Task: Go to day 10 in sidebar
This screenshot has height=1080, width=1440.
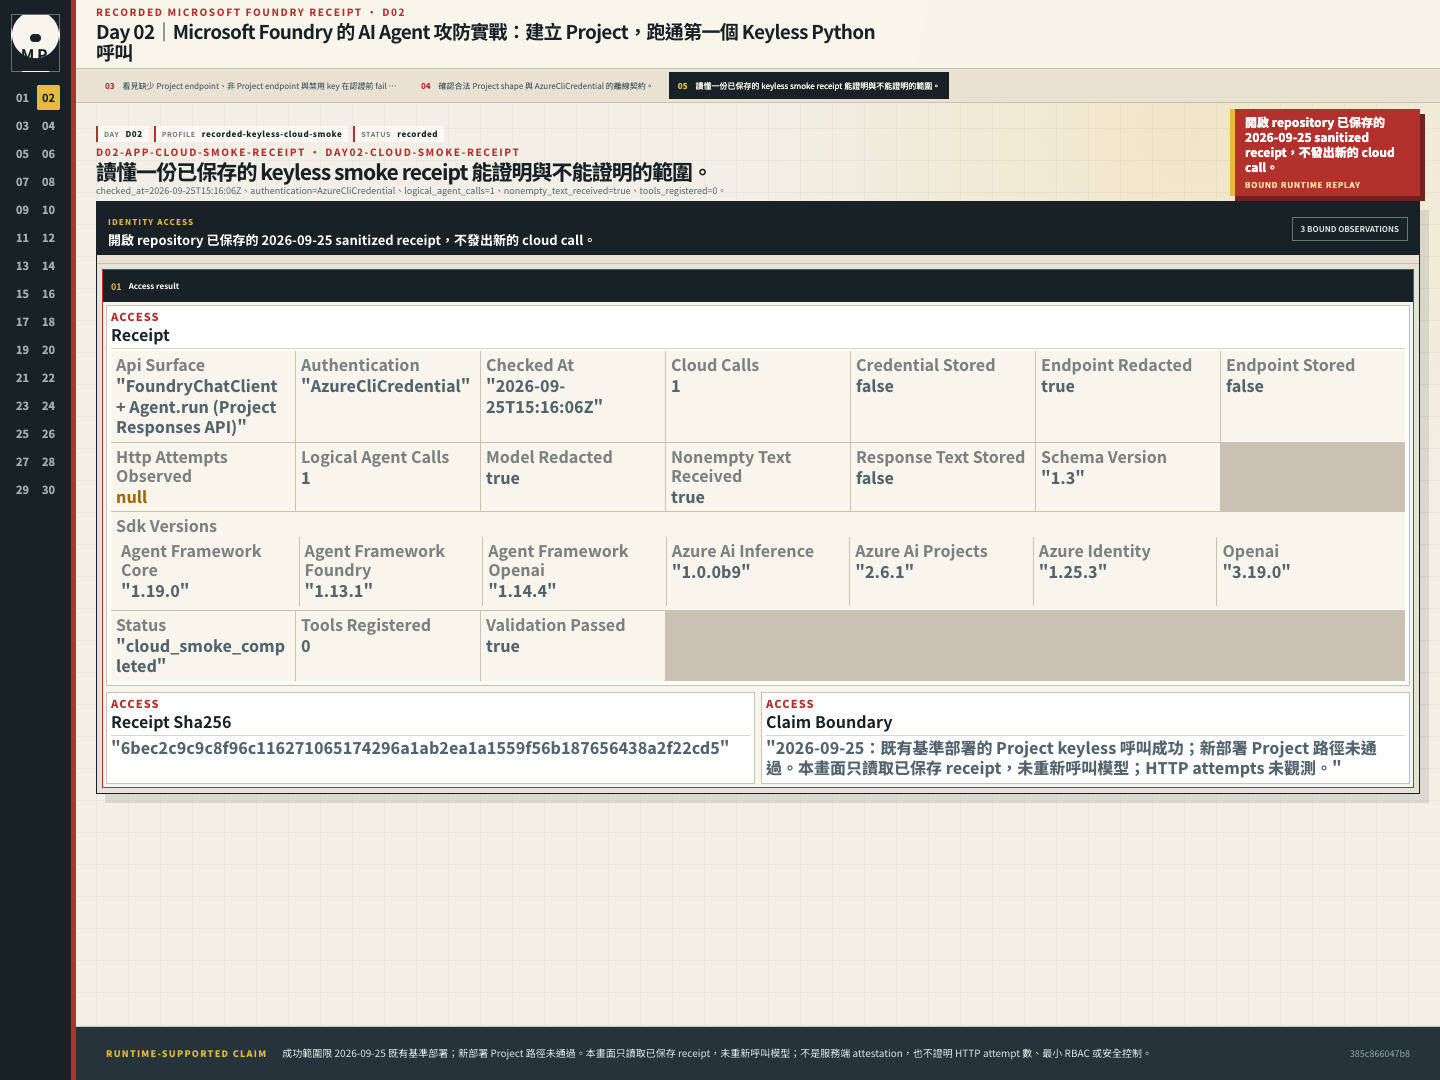Action: pos(48,210)
